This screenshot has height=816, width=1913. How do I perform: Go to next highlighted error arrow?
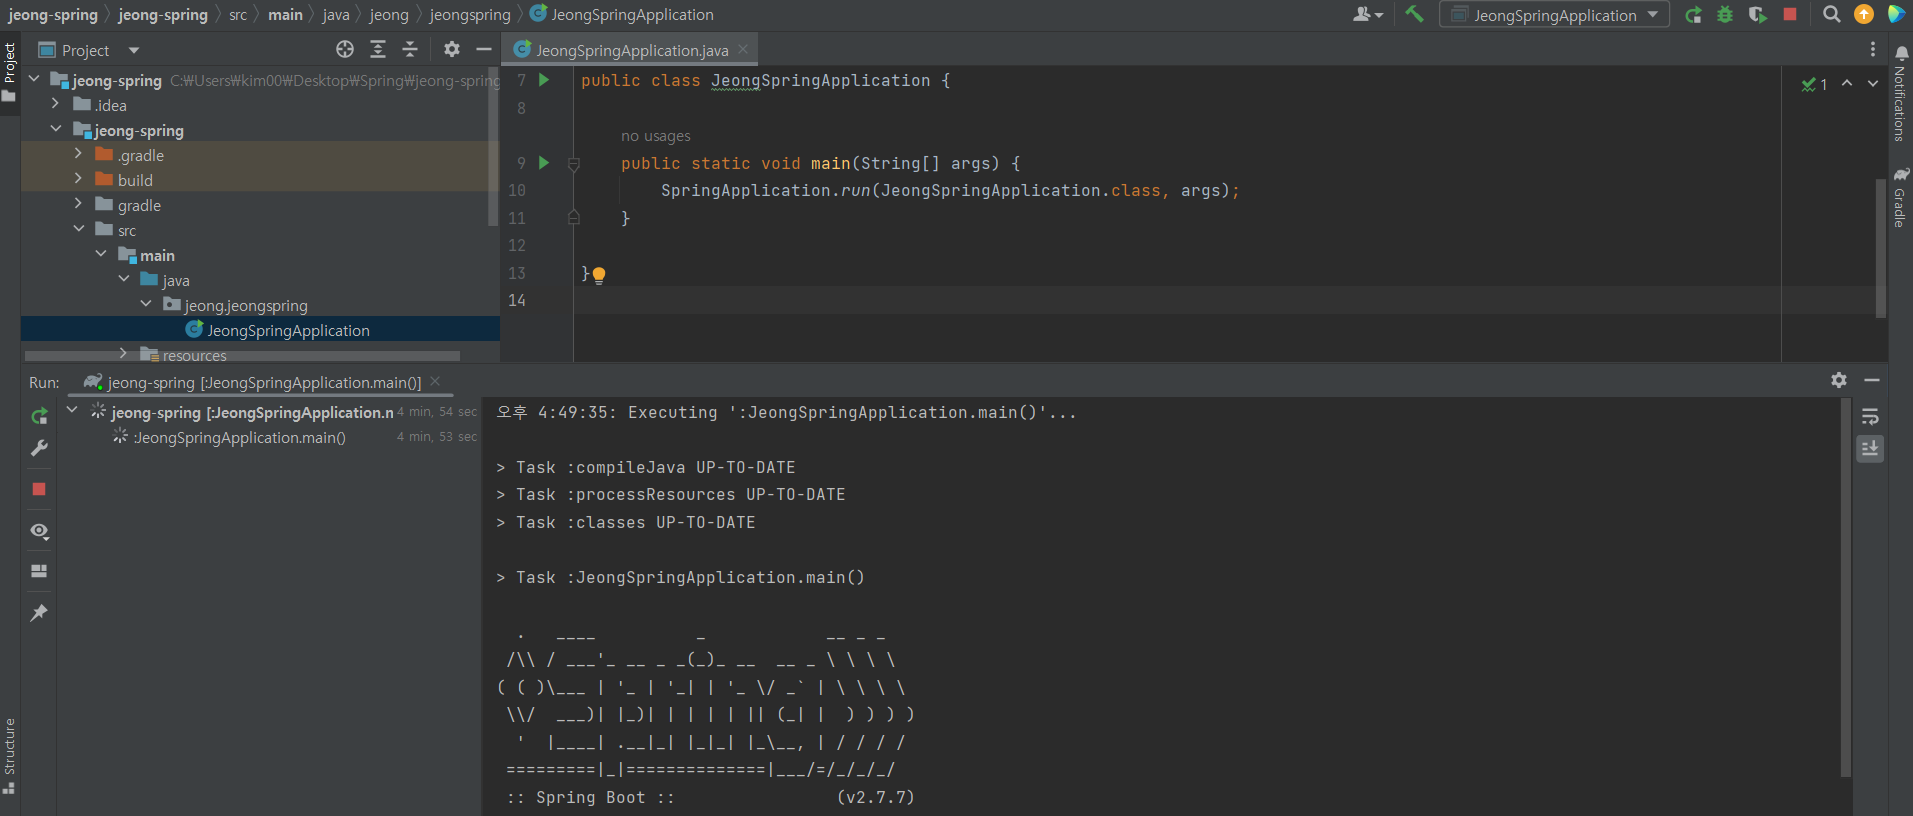pos(1873,84)
